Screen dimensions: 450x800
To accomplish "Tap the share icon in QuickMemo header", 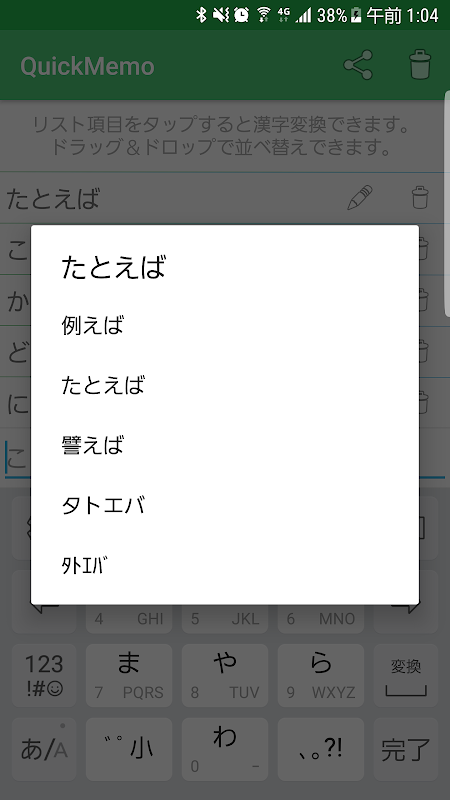I will pyautogui.click(x=358, y=65).
